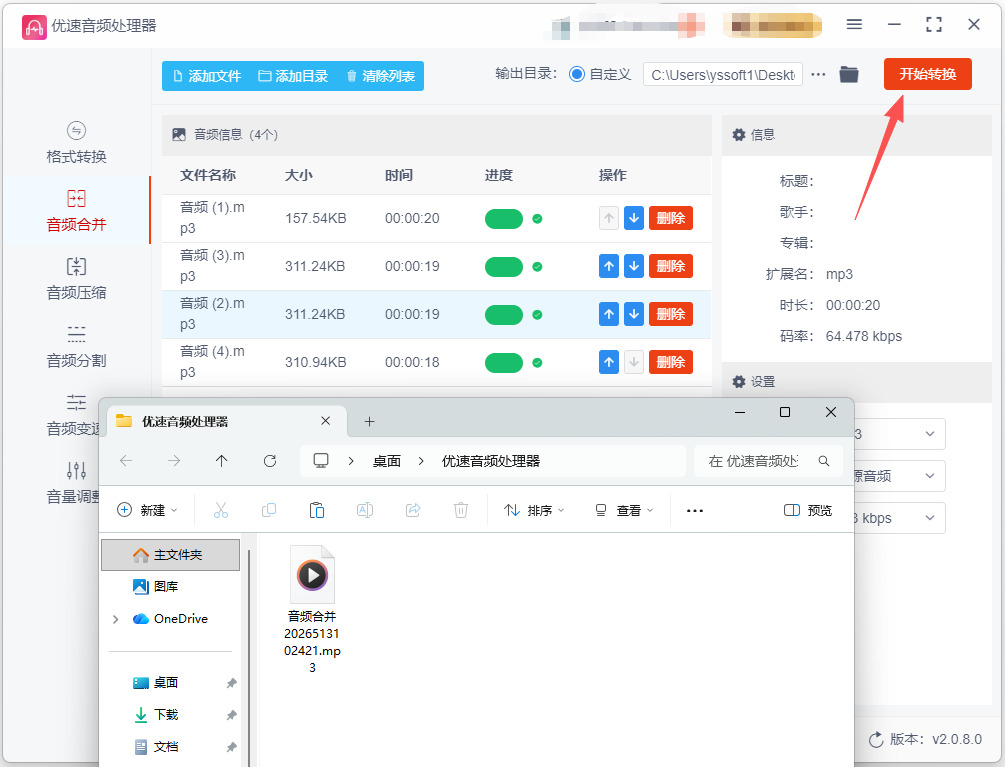Viewport: 1005px width, 767px height.
Task: Go back in File Explorer
Action: coord(126,461)
